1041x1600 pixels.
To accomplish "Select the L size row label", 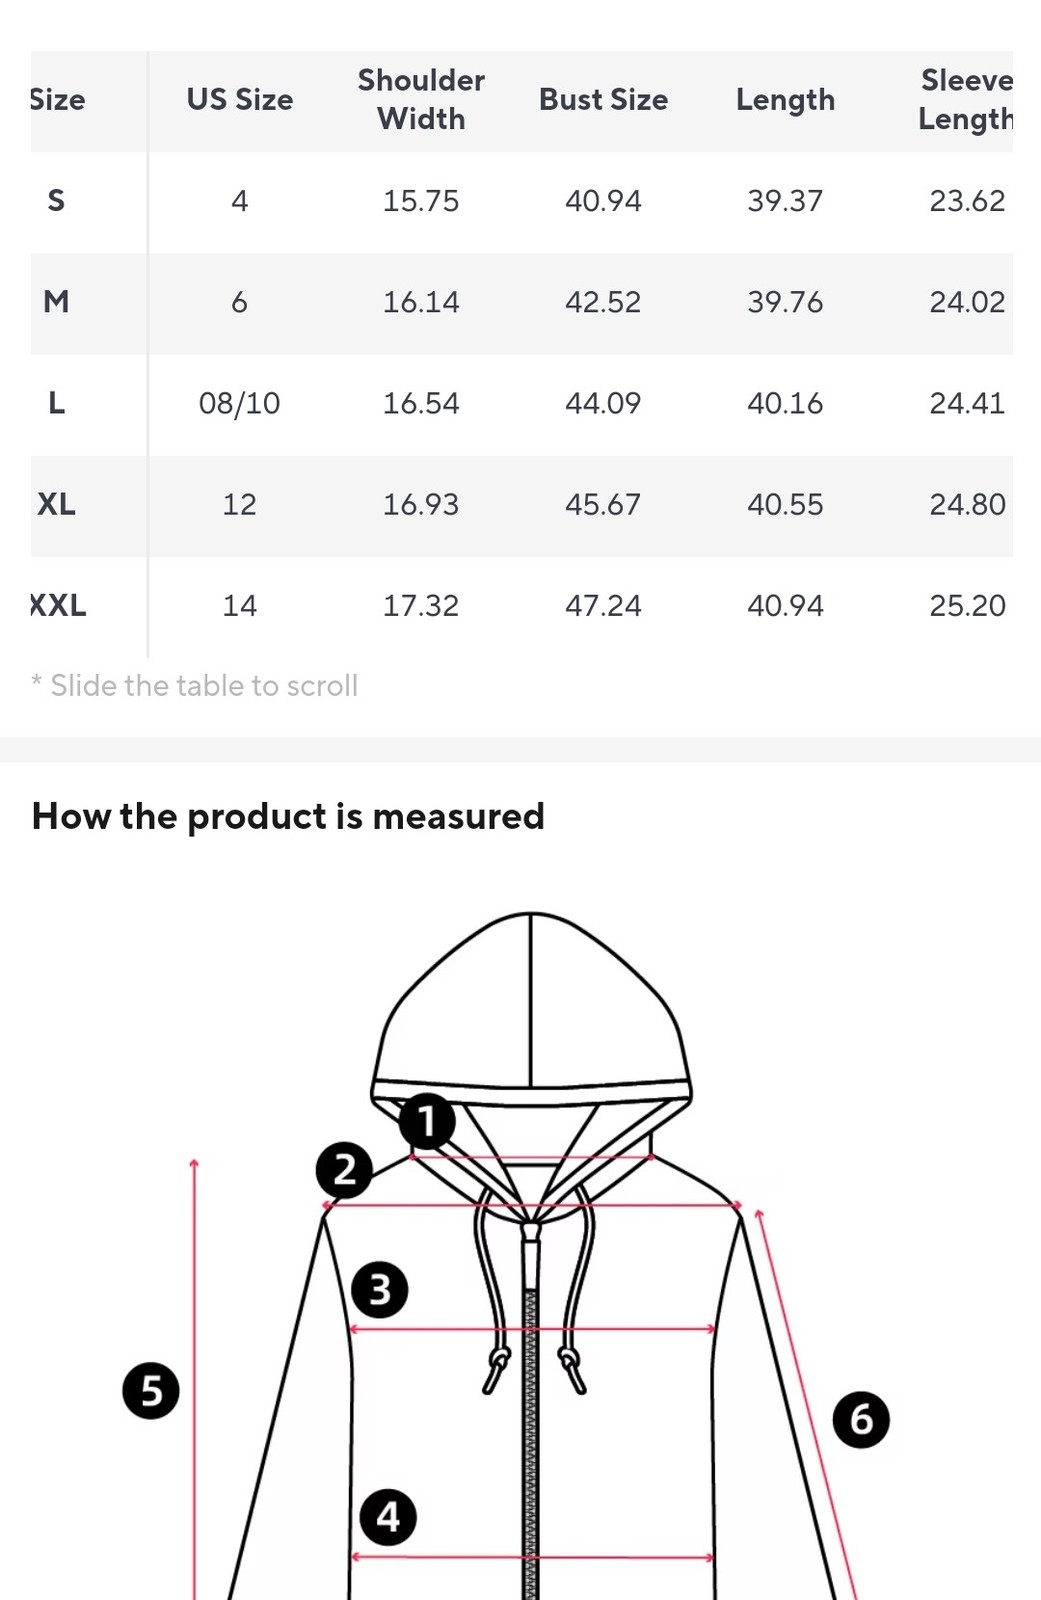I will point(57,403).
